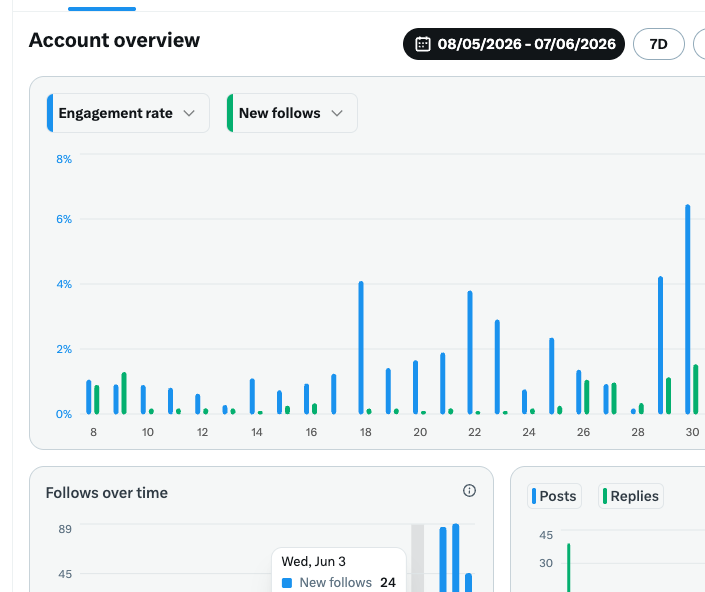The image size is (705, 592).
Task: Click the blue swatch in the tooltip
Action: point(287,583)
